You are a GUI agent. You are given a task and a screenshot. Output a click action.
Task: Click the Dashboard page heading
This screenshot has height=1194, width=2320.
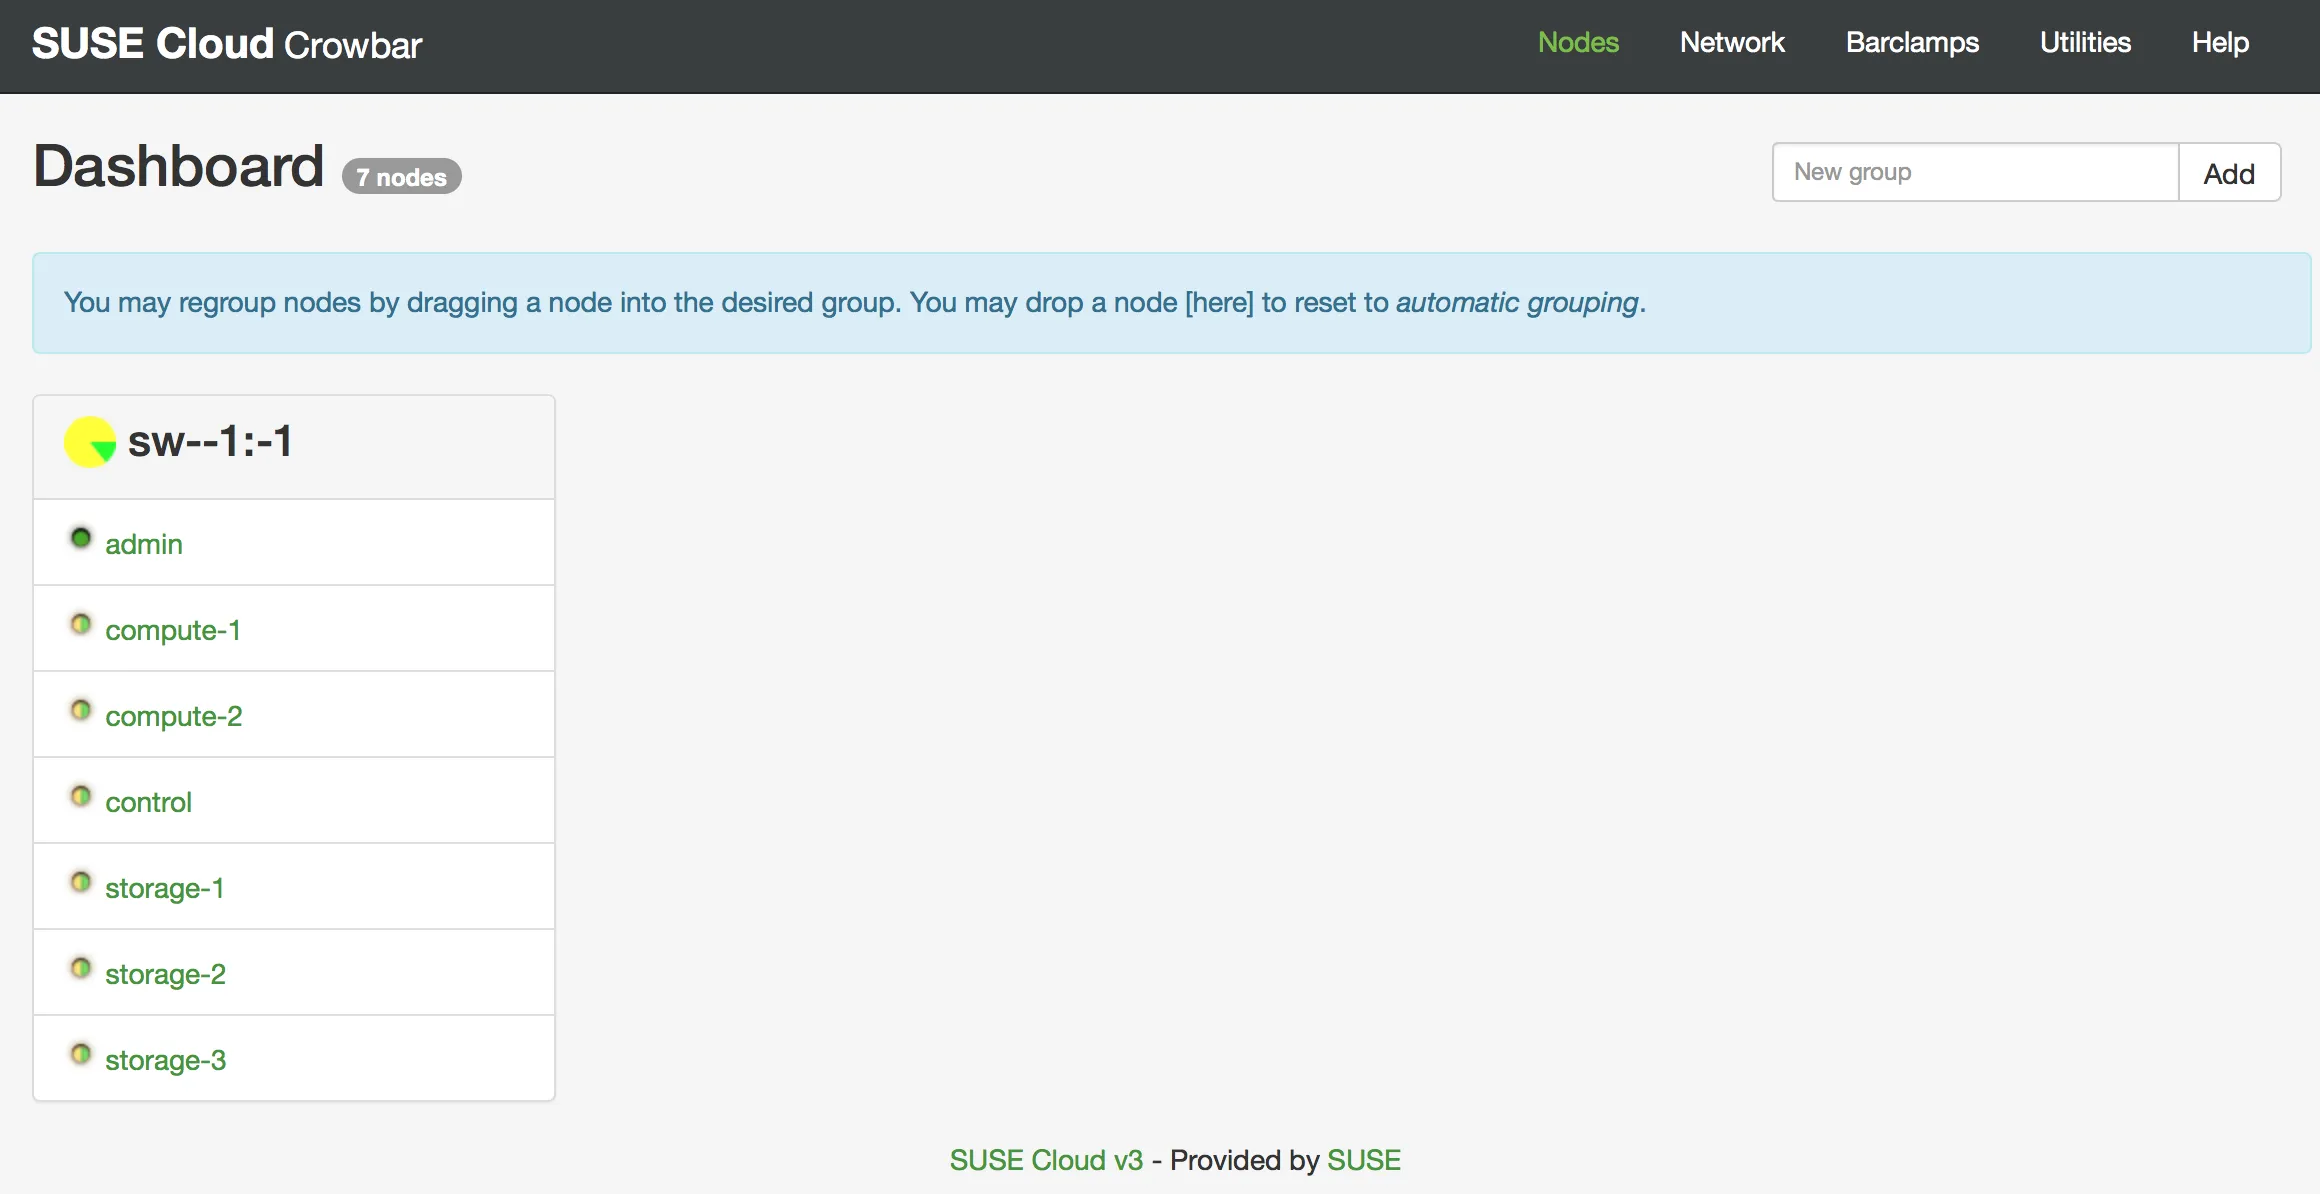tap(179, 166)
